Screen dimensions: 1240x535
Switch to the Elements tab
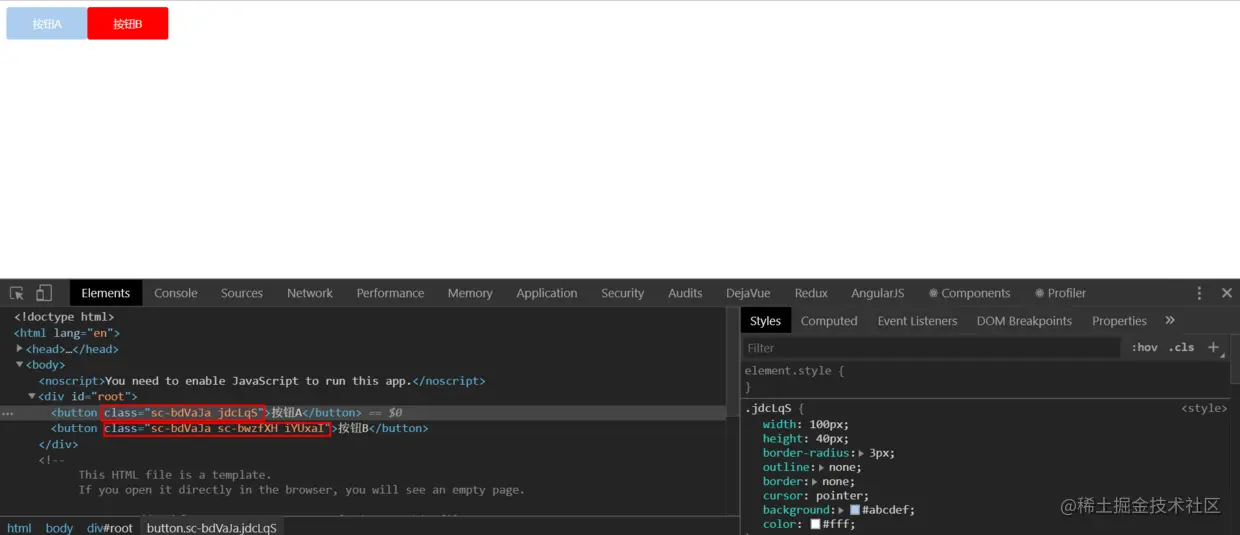coord(106,293)
